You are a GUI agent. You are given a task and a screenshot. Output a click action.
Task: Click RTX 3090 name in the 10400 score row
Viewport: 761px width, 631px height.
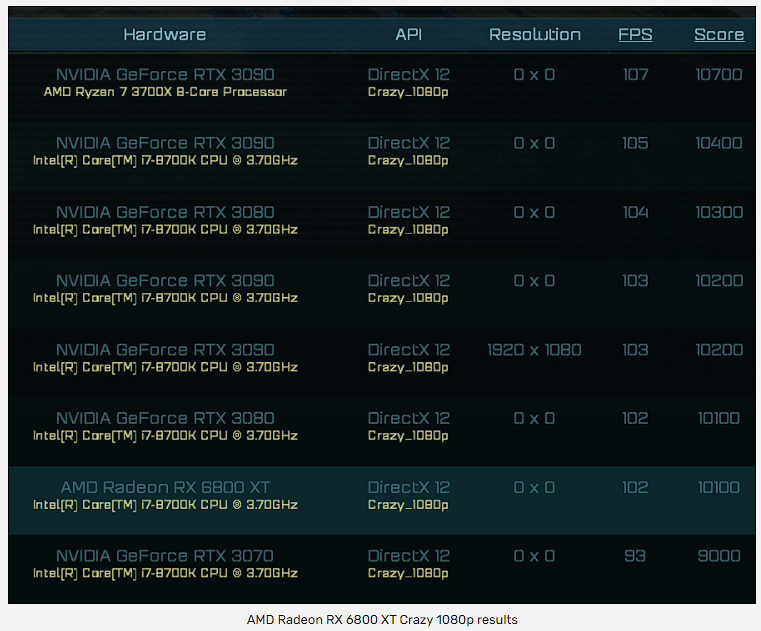pyautogui.click(x=165, y=143)
